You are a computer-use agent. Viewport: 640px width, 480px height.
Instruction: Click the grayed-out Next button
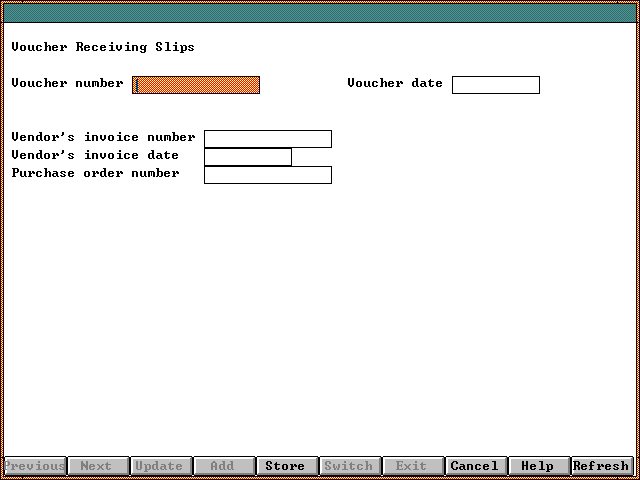[x=96, y=466]
